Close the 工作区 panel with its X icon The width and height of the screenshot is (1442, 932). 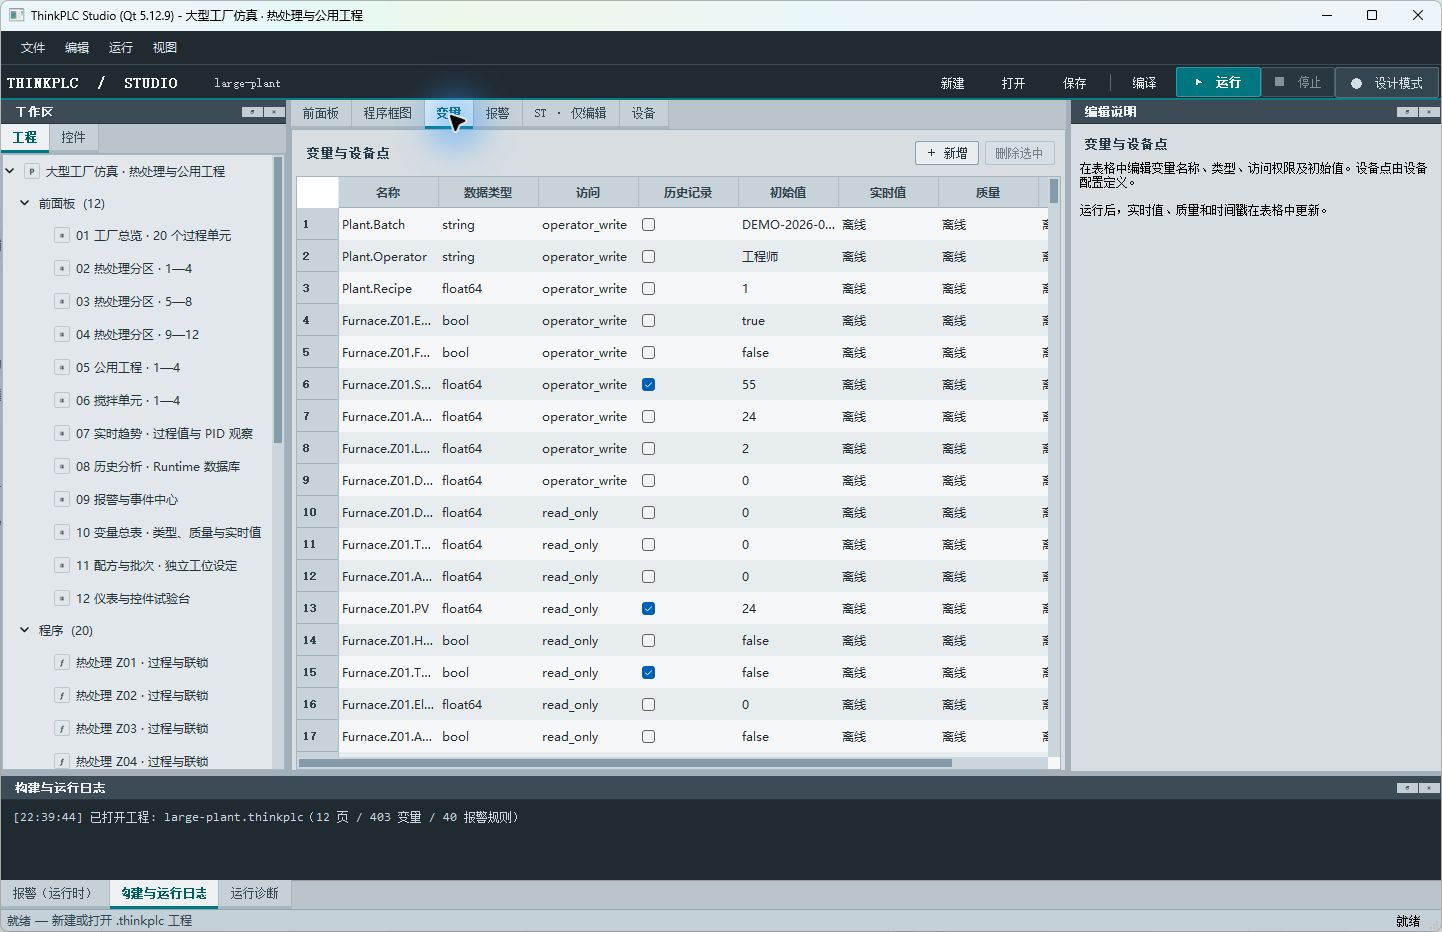[x=274, y=112]
